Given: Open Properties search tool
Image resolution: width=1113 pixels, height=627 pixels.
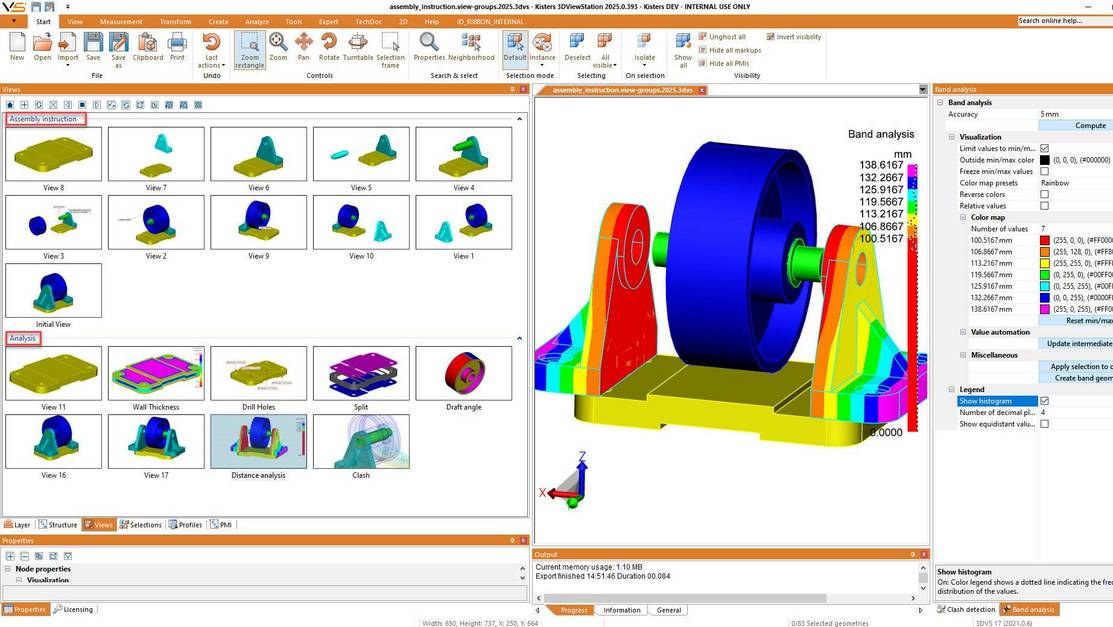Looking at the screenshot, I should tap(429, 47).
